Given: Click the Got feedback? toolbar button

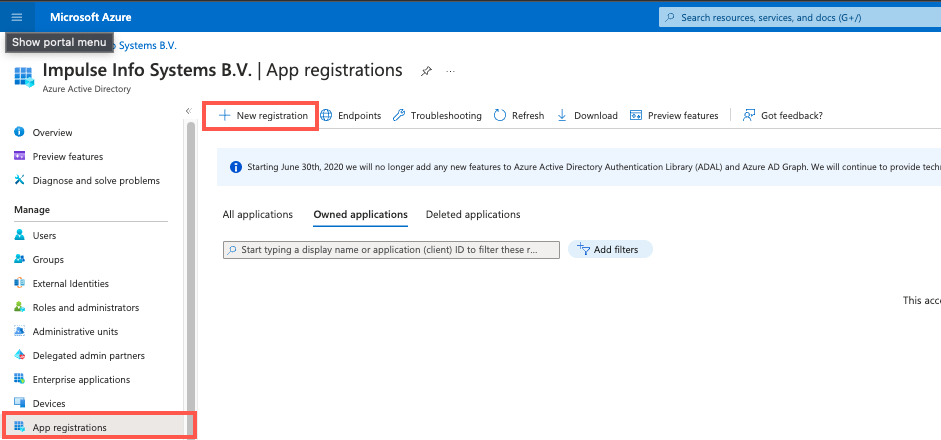Looking at the screenshot, I should 783,115.
